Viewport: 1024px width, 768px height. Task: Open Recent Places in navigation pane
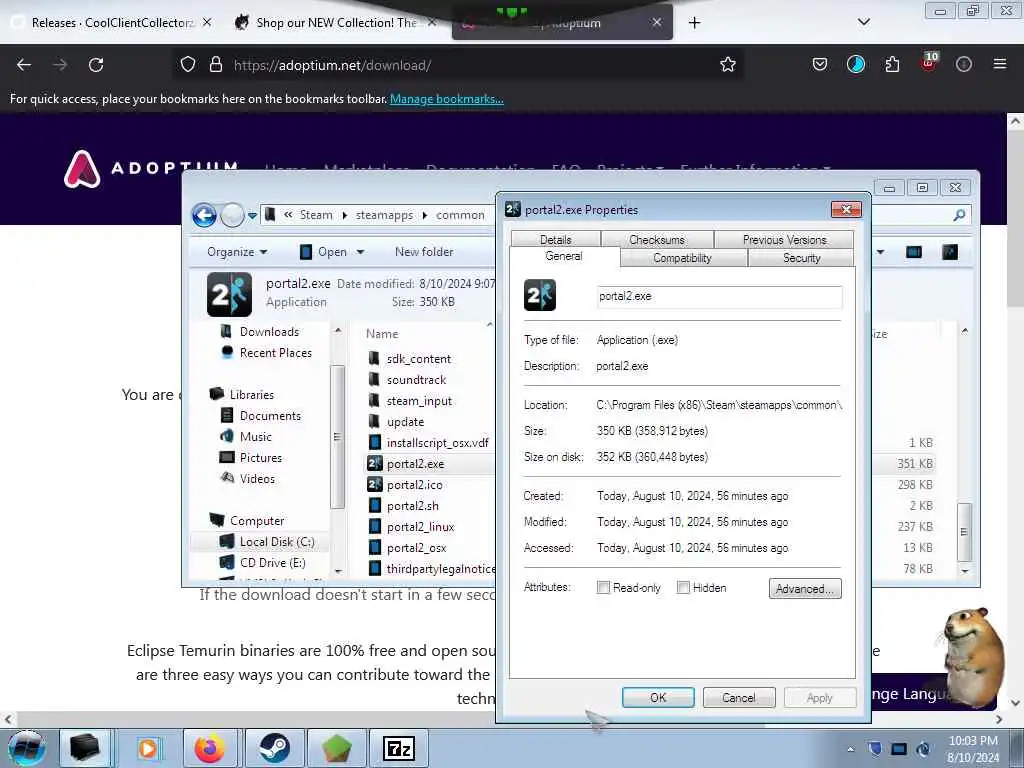276,353
